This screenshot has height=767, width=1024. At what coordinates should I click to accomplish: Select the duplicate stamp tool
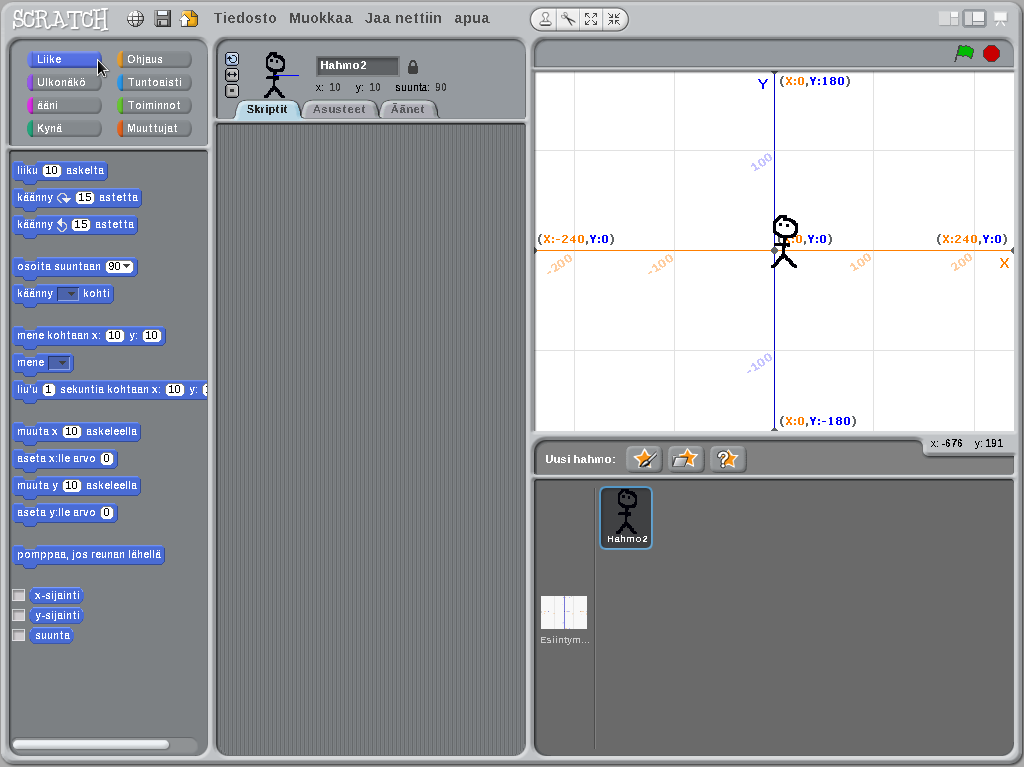coord(545,20)
